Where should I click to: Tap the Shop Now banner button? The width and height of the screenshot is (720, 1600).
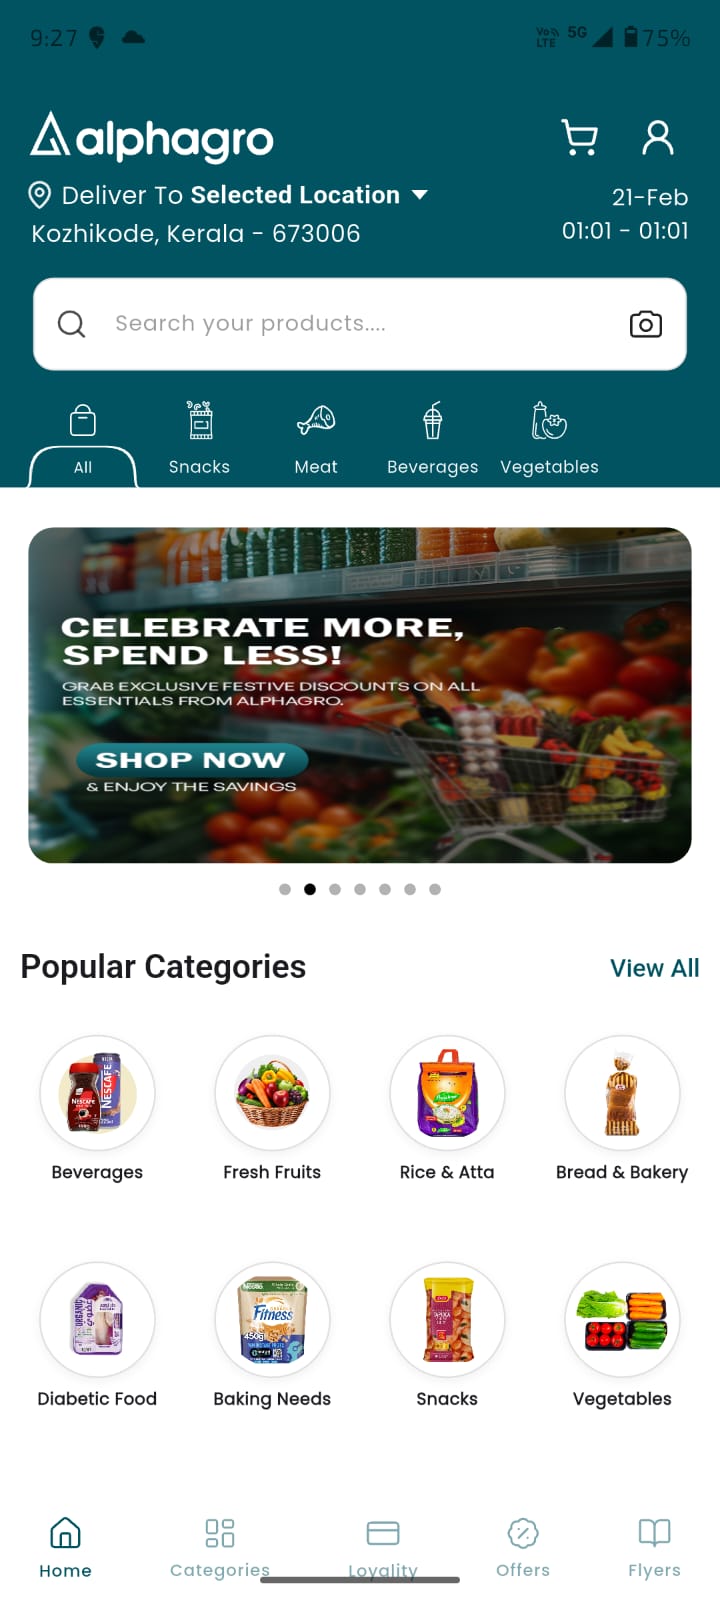(x=192, y=760)
